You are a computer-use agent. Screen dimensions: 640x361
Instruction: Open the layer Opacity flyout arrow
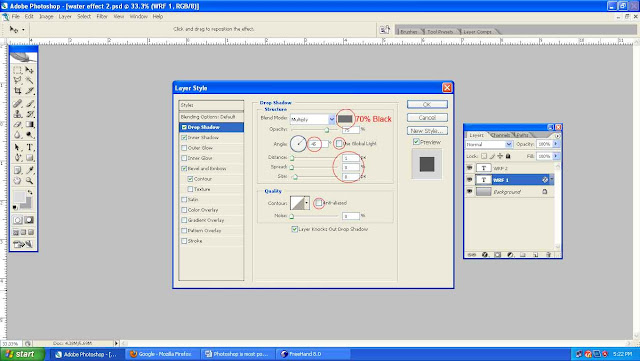[556, 144]
